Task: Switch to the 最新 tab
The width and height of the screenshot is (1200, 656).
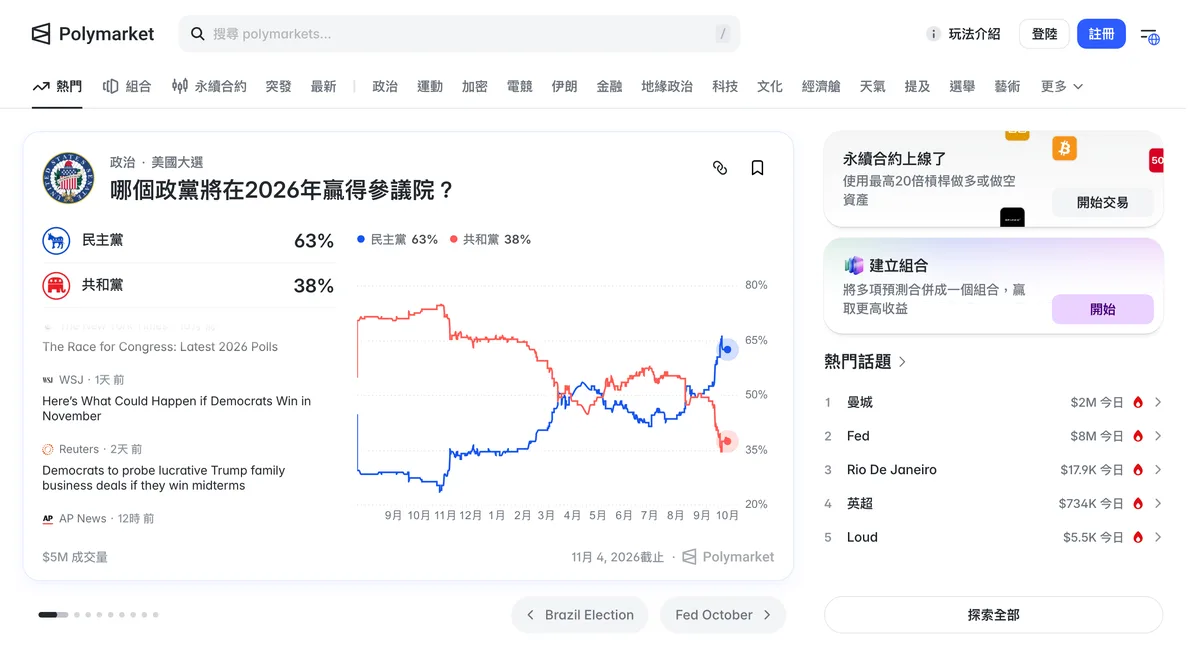Action: coord(324,87)
